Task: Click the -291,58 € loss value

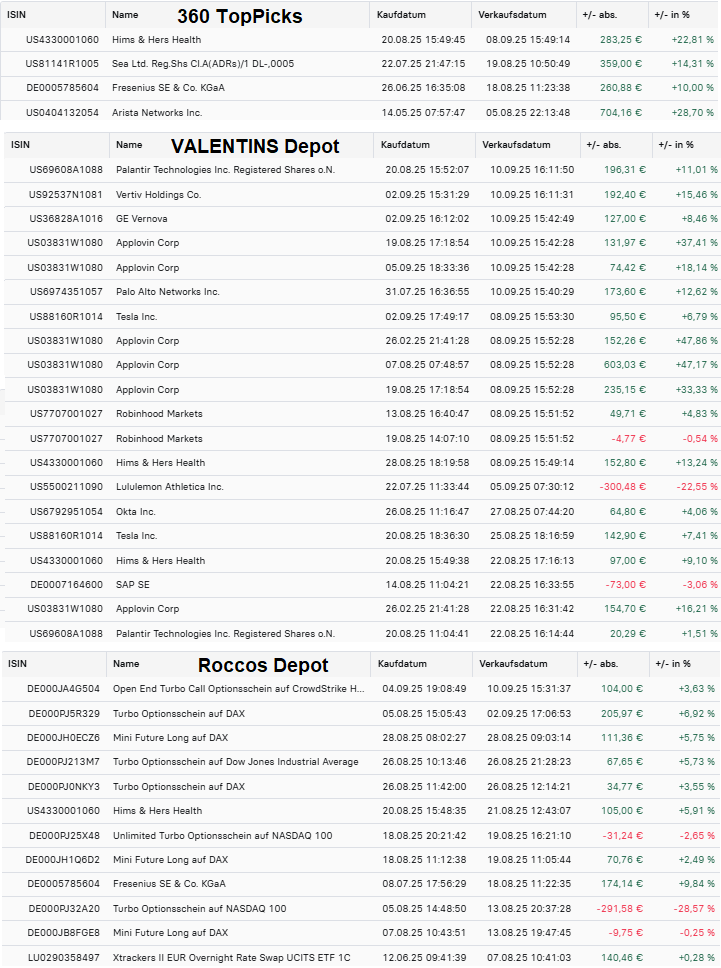Action: pyautogui.click(x=619, y=909)
